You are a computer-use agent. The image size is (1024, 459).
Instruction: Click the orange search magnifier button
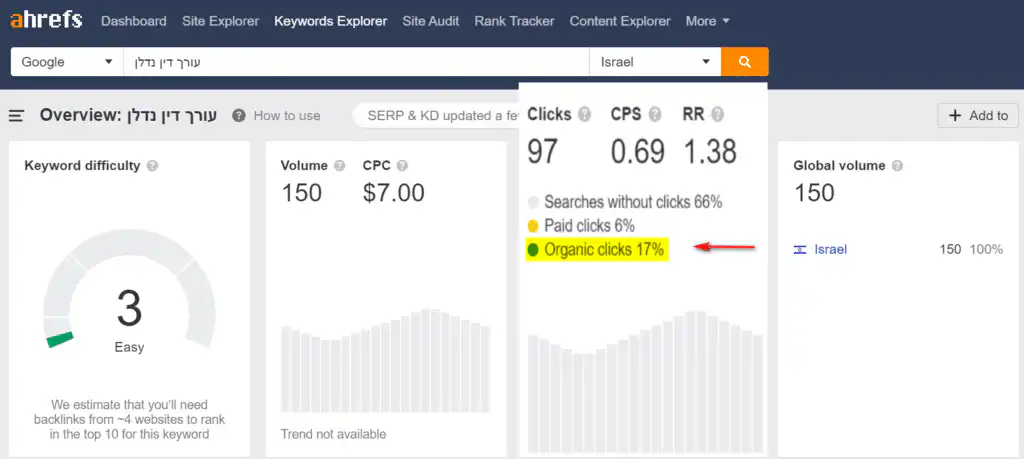[x=744, y=62]
